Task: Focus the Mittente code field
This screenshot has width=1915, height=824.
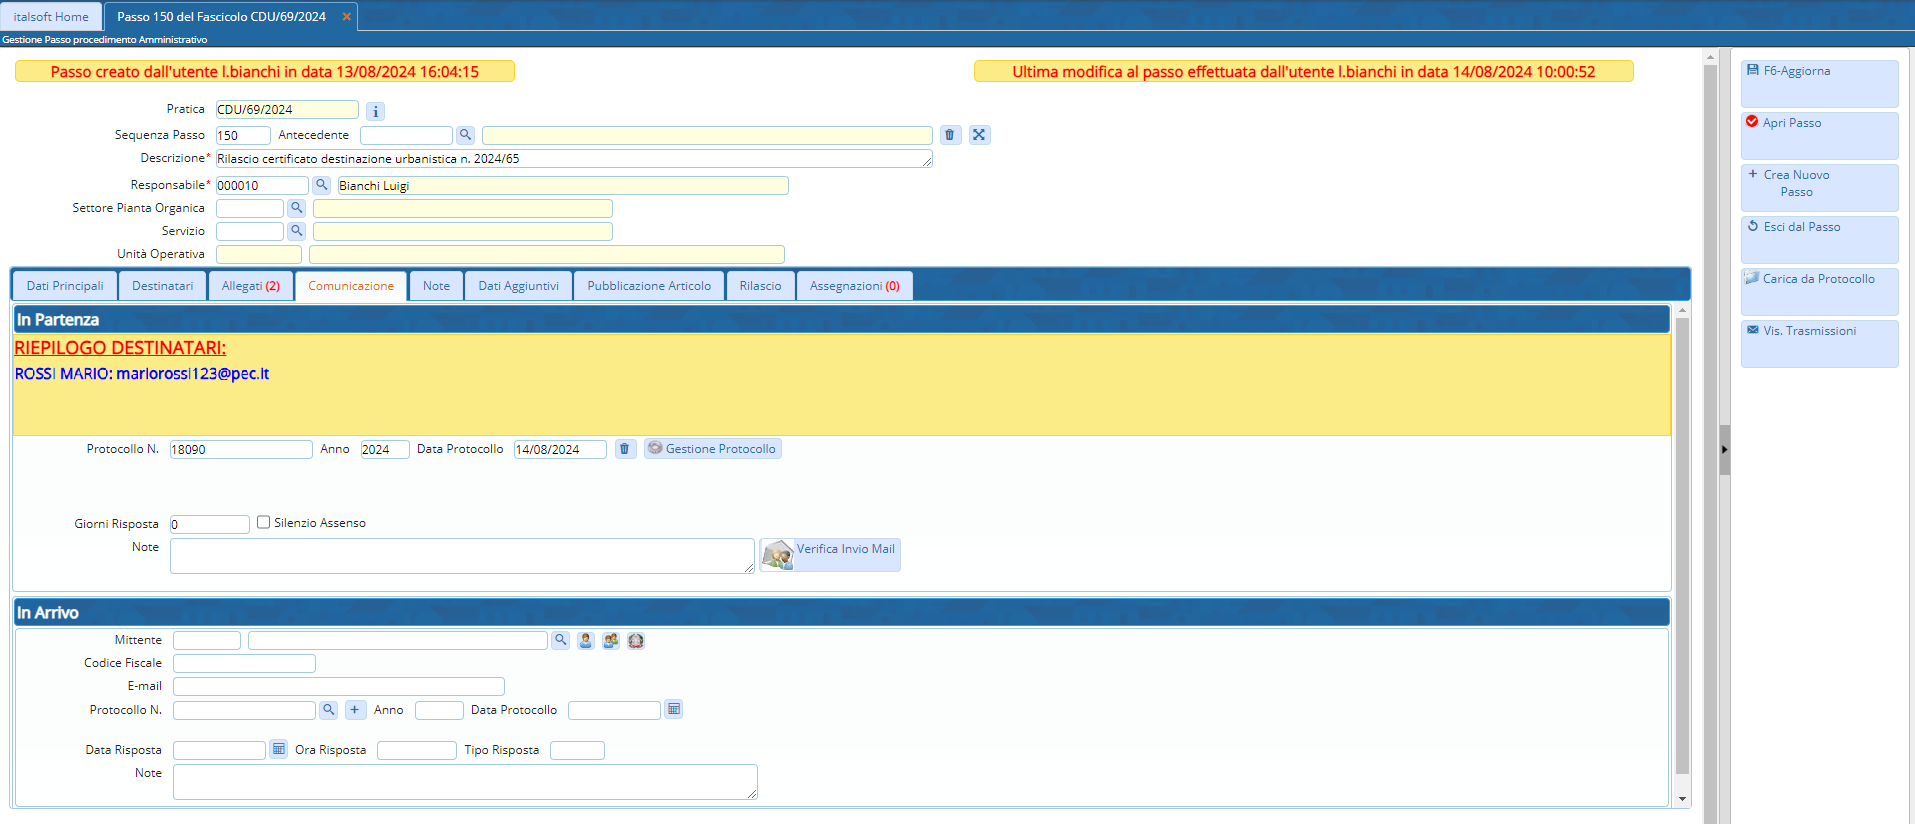Action: tap(207, 640)
